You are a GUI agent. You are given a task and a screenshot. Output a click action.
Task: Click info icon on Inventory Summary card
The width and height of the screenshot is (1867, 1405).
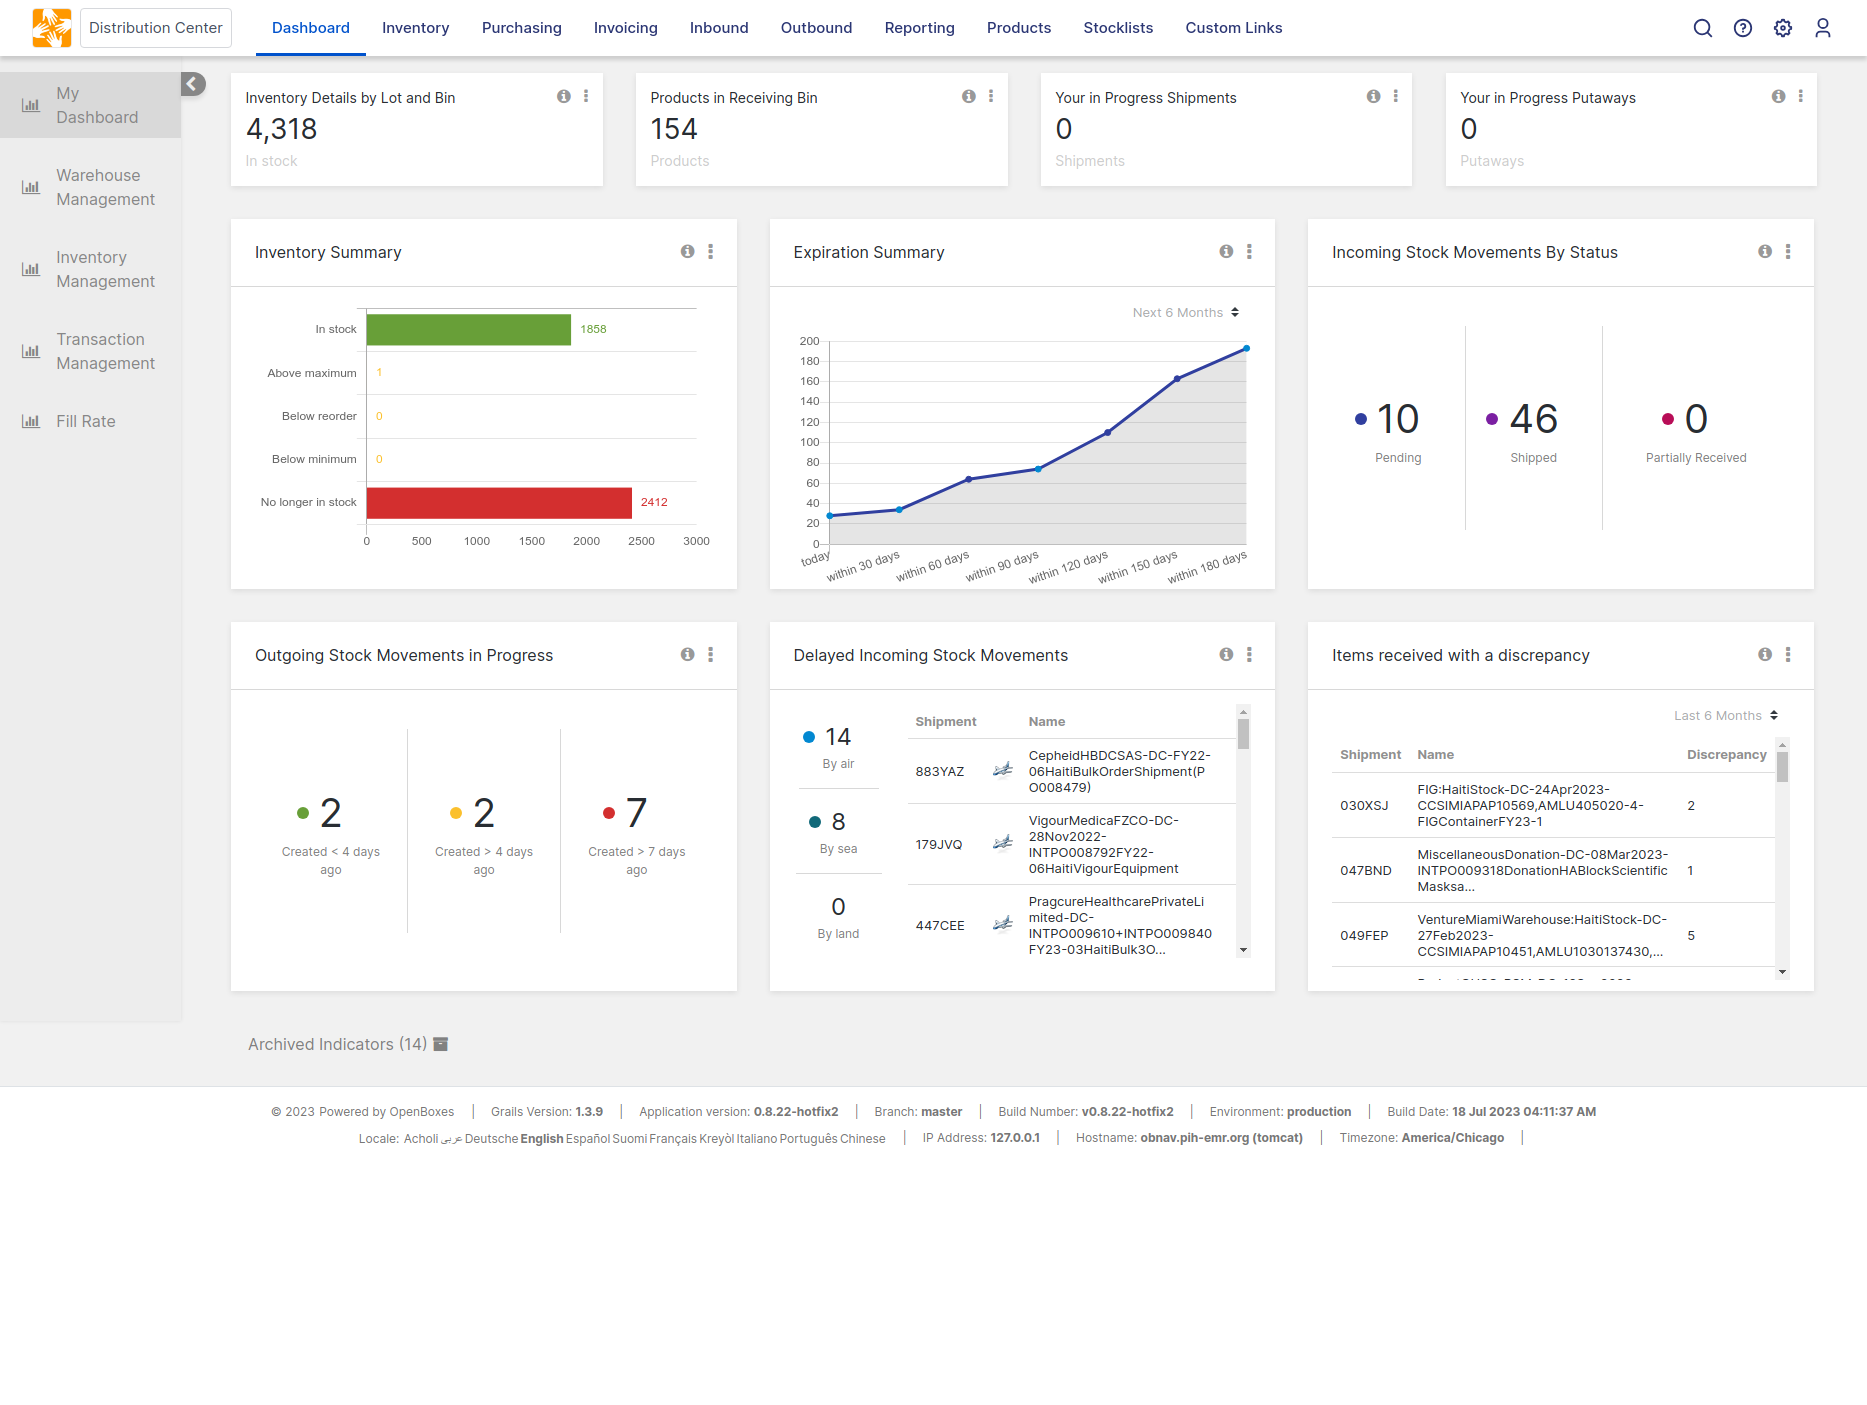(x=687, y=252)
